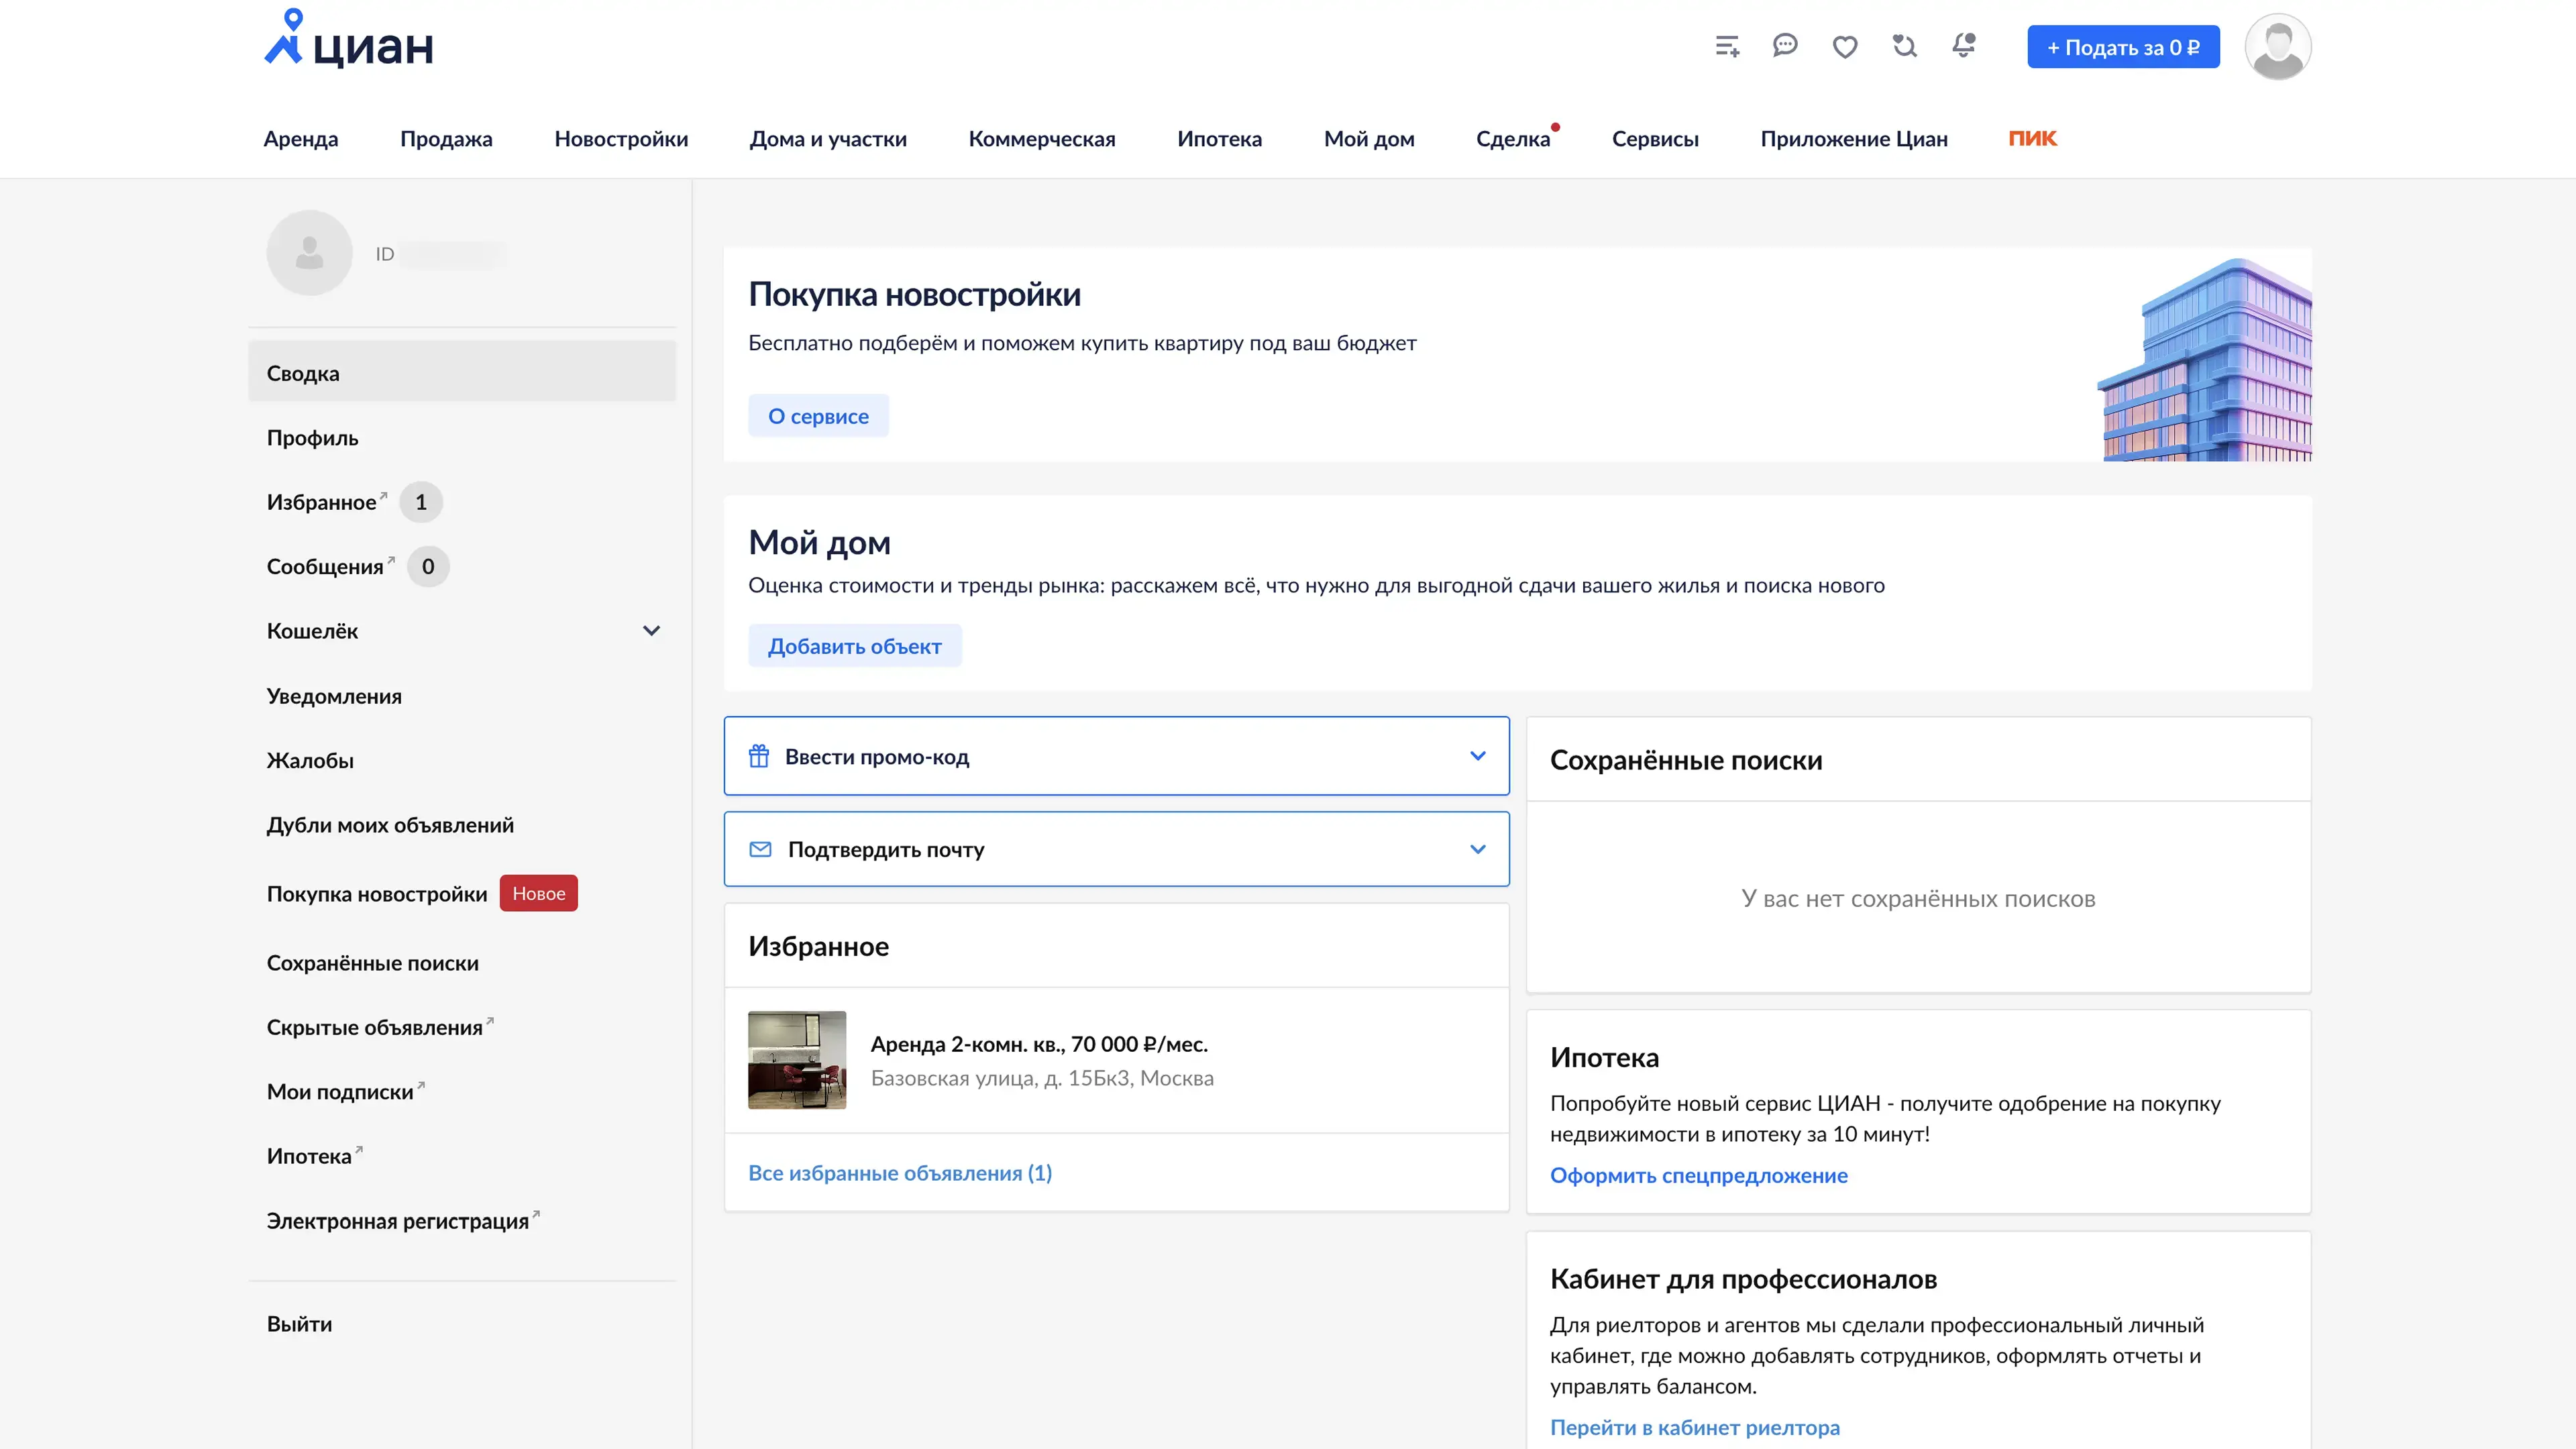Open saved searches magnifier icon
Viewport: 2576px width, 1449px height.
pyautogui.click(x=1904, y=46)
